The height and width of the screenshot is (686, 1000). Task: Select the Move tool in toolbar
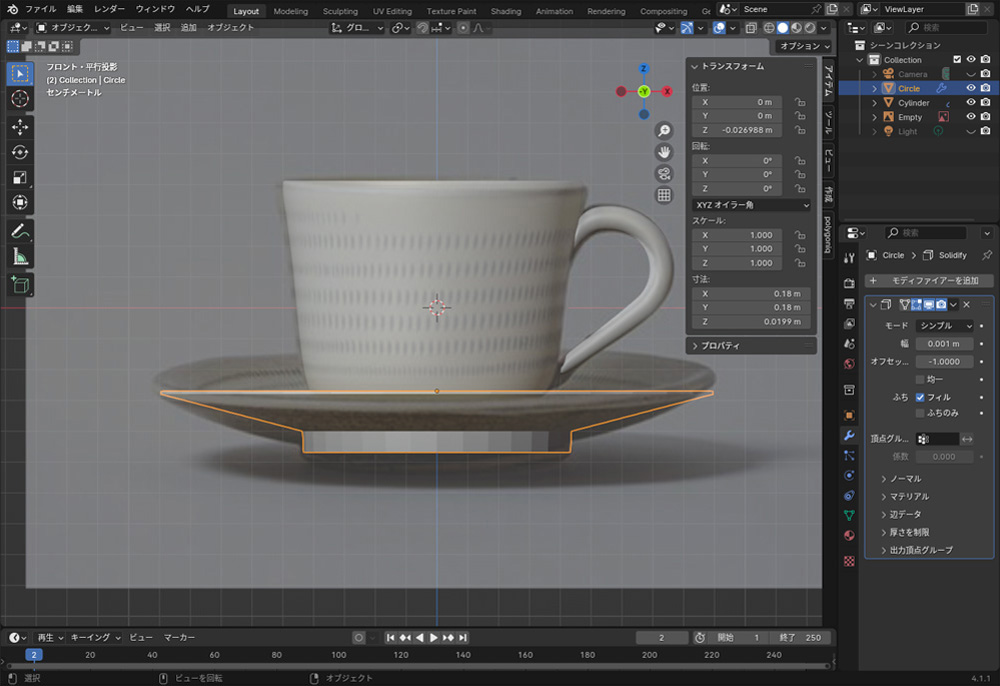click(20, 127)
